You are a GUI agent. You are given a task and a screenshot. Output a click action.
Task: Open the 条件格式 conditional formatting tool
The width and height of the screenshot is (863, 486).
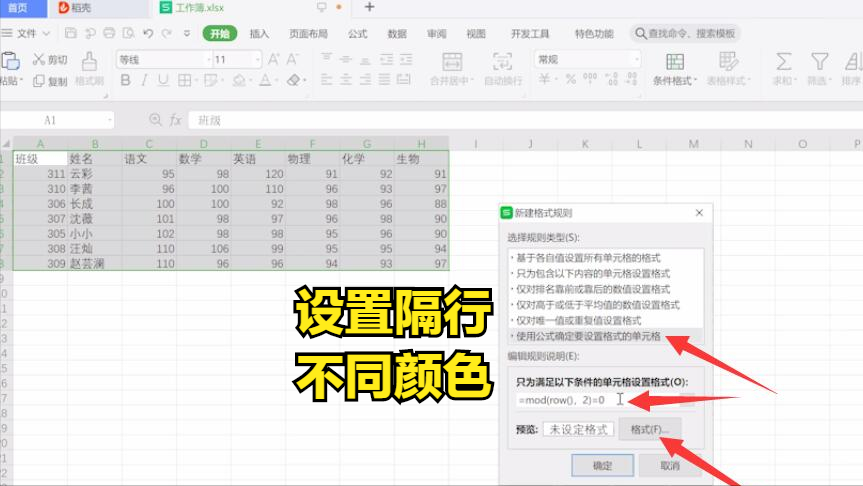click(675, 69)
